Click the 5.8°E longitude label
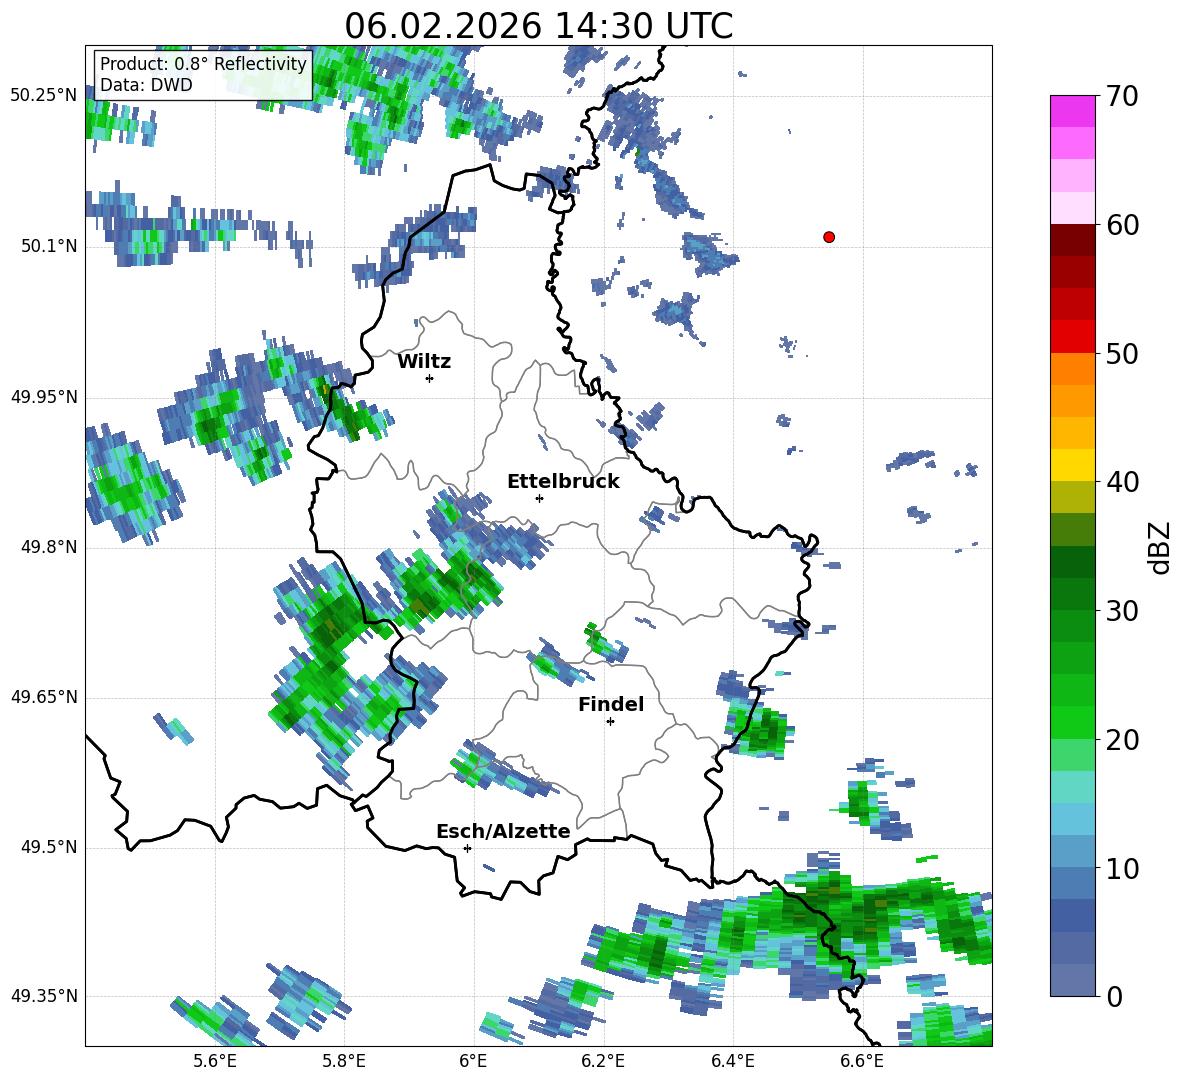This screenshot has height=1081, width=1184. click(344, 1062)
